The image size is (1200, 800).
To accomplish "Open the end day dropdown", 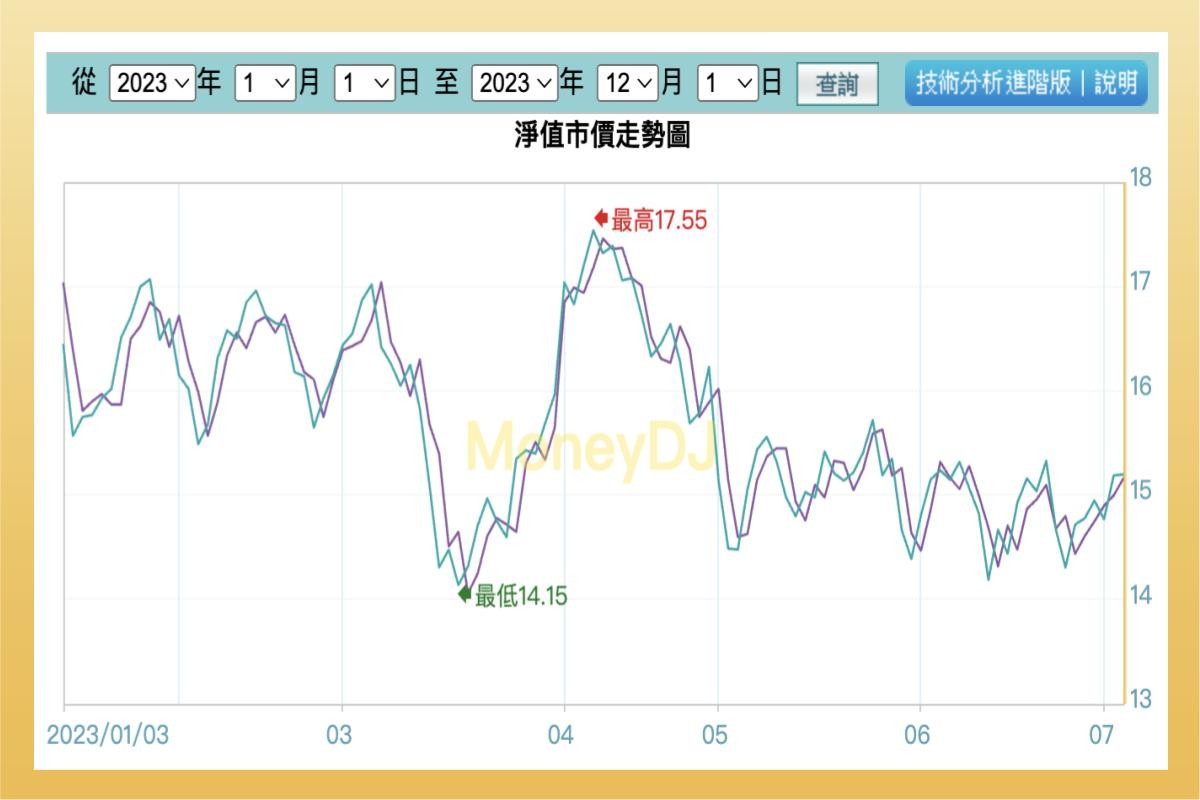I will tap(730, 85).
